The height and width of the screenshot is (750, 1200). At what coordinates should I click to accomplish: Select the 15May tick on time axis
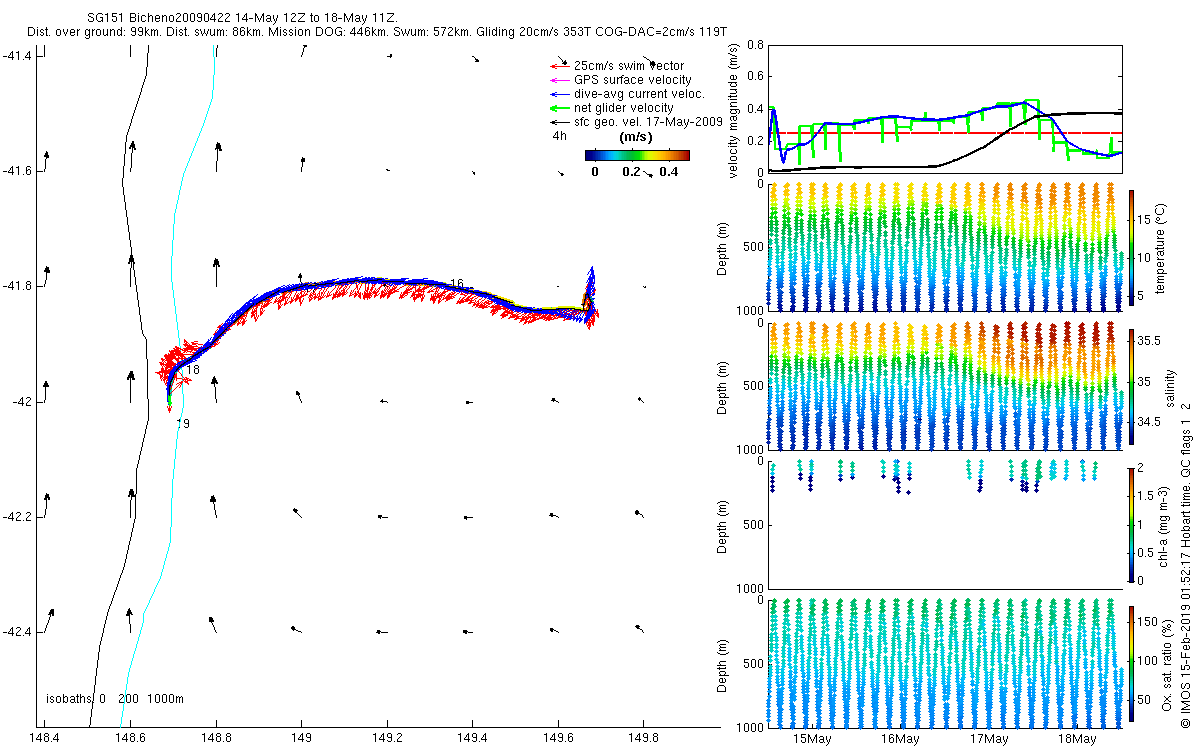(x=812, y=739)
